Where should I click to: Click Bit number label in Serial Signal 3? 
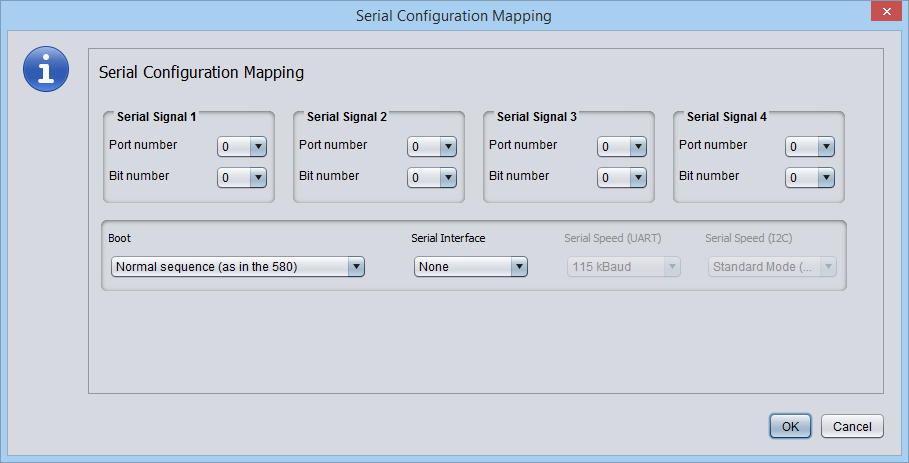pos(519,176)
